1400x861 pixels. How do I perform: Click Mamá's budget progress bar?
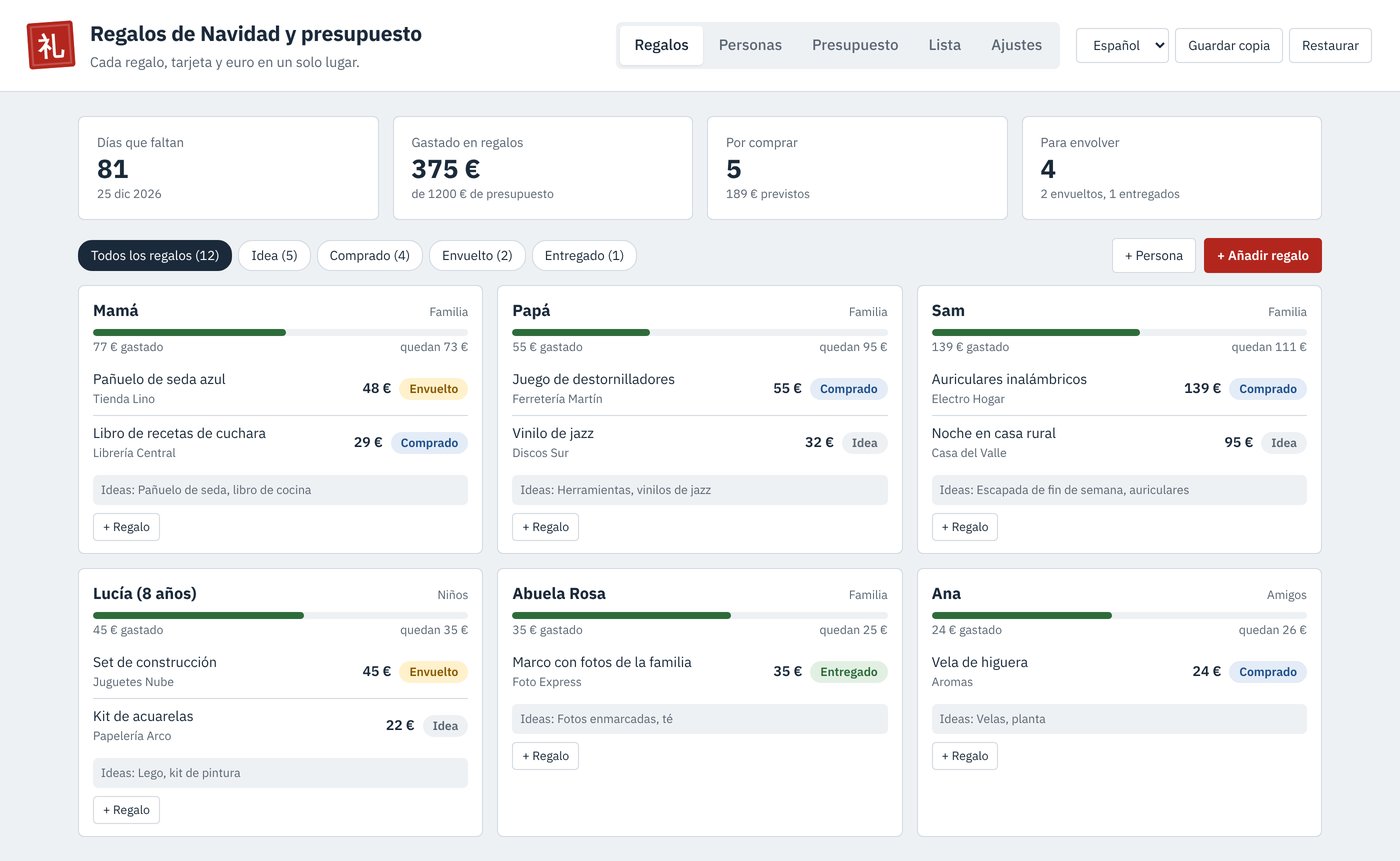(x=280, y=332)
